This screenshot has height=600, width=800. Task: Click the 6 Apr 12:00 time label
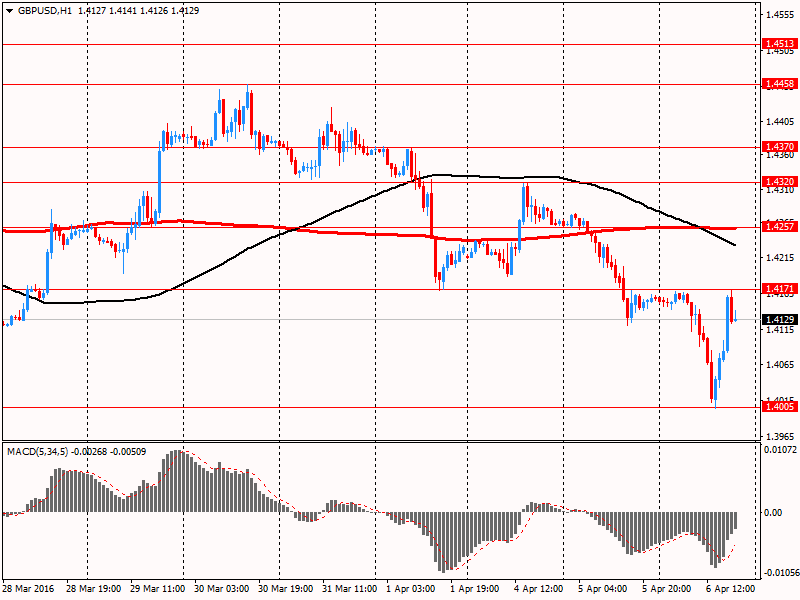point(731,589)
